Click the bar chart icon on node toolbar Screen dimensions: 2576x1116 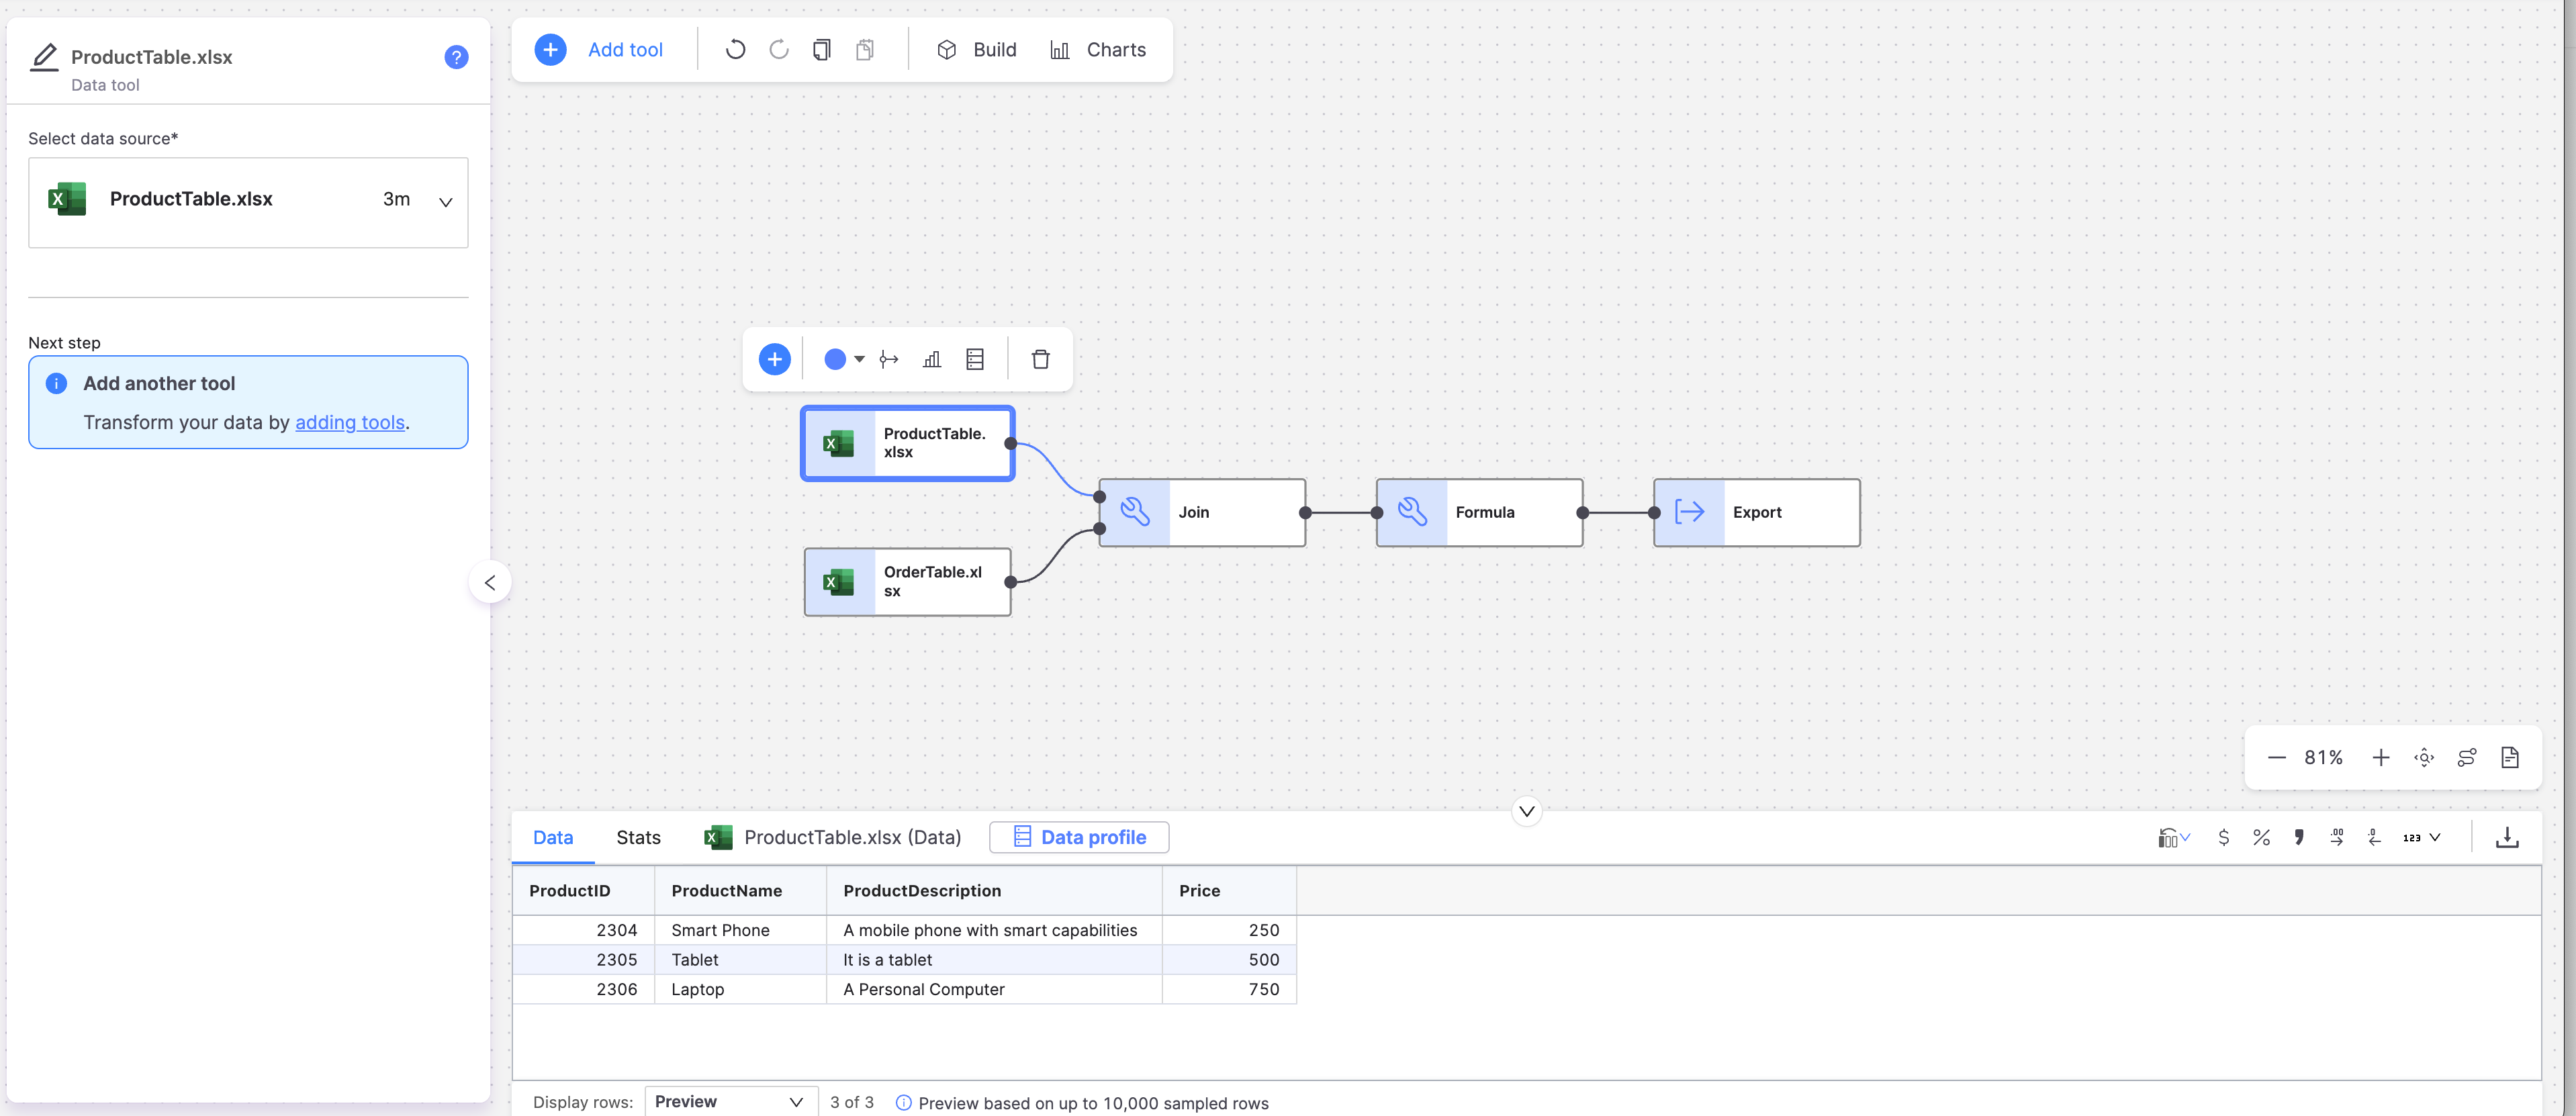point(932,359)
